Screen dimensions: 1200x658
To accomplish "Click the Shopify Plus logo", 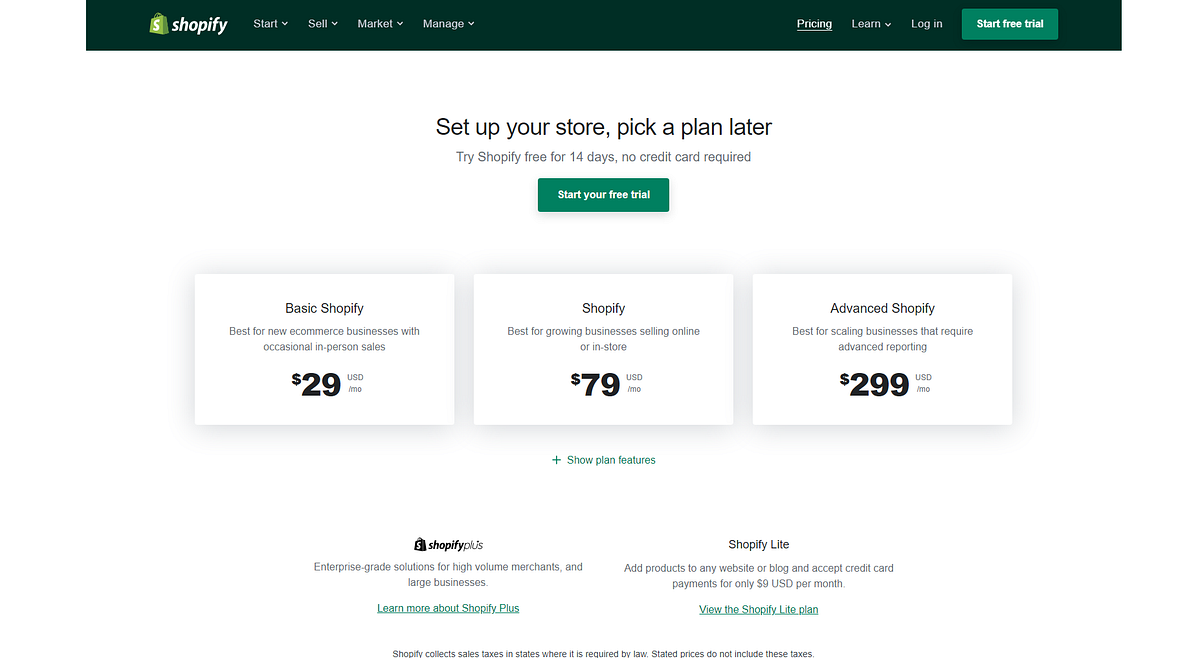I will click(x=448, y=545).
